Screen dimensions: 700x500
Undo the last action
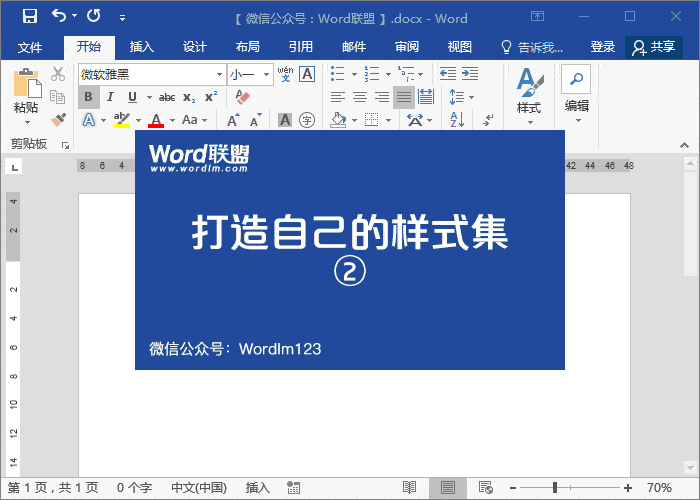click(x=59, y=16)
